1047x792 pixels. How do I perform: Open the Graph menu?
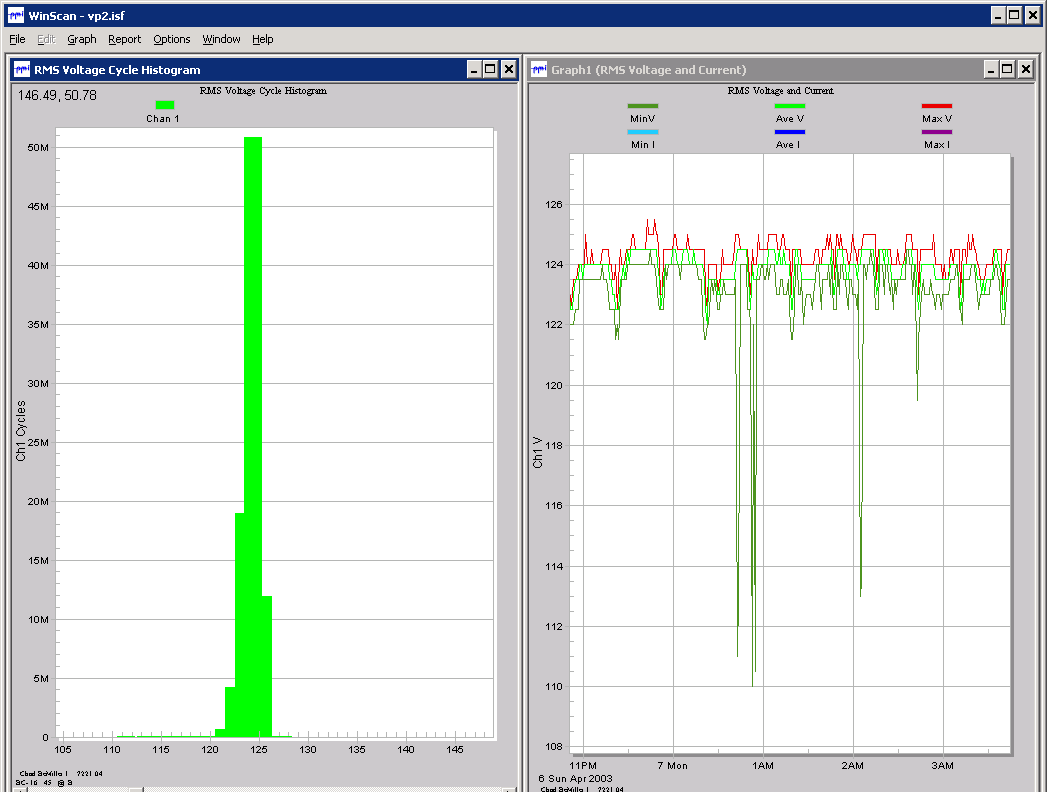[81, 39]
